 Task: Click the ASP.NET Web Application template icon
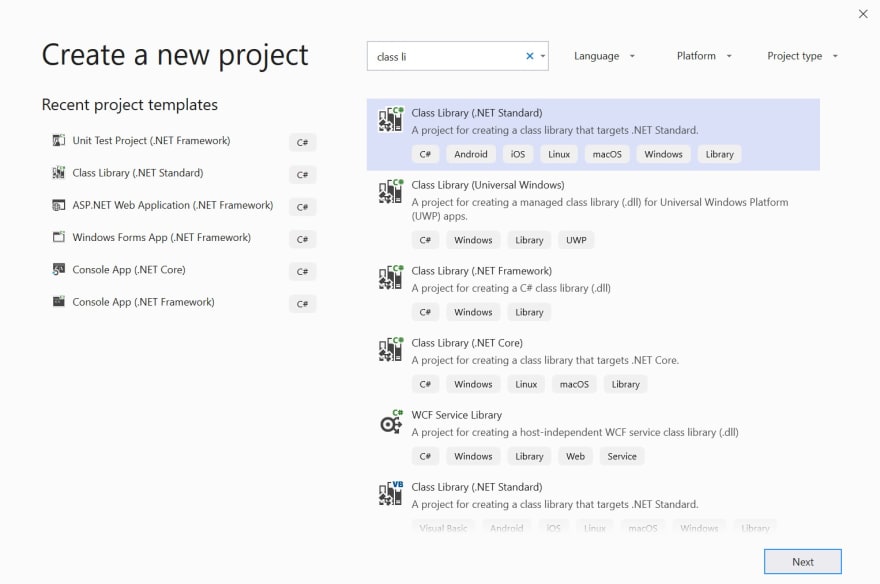tap(59, 205)
